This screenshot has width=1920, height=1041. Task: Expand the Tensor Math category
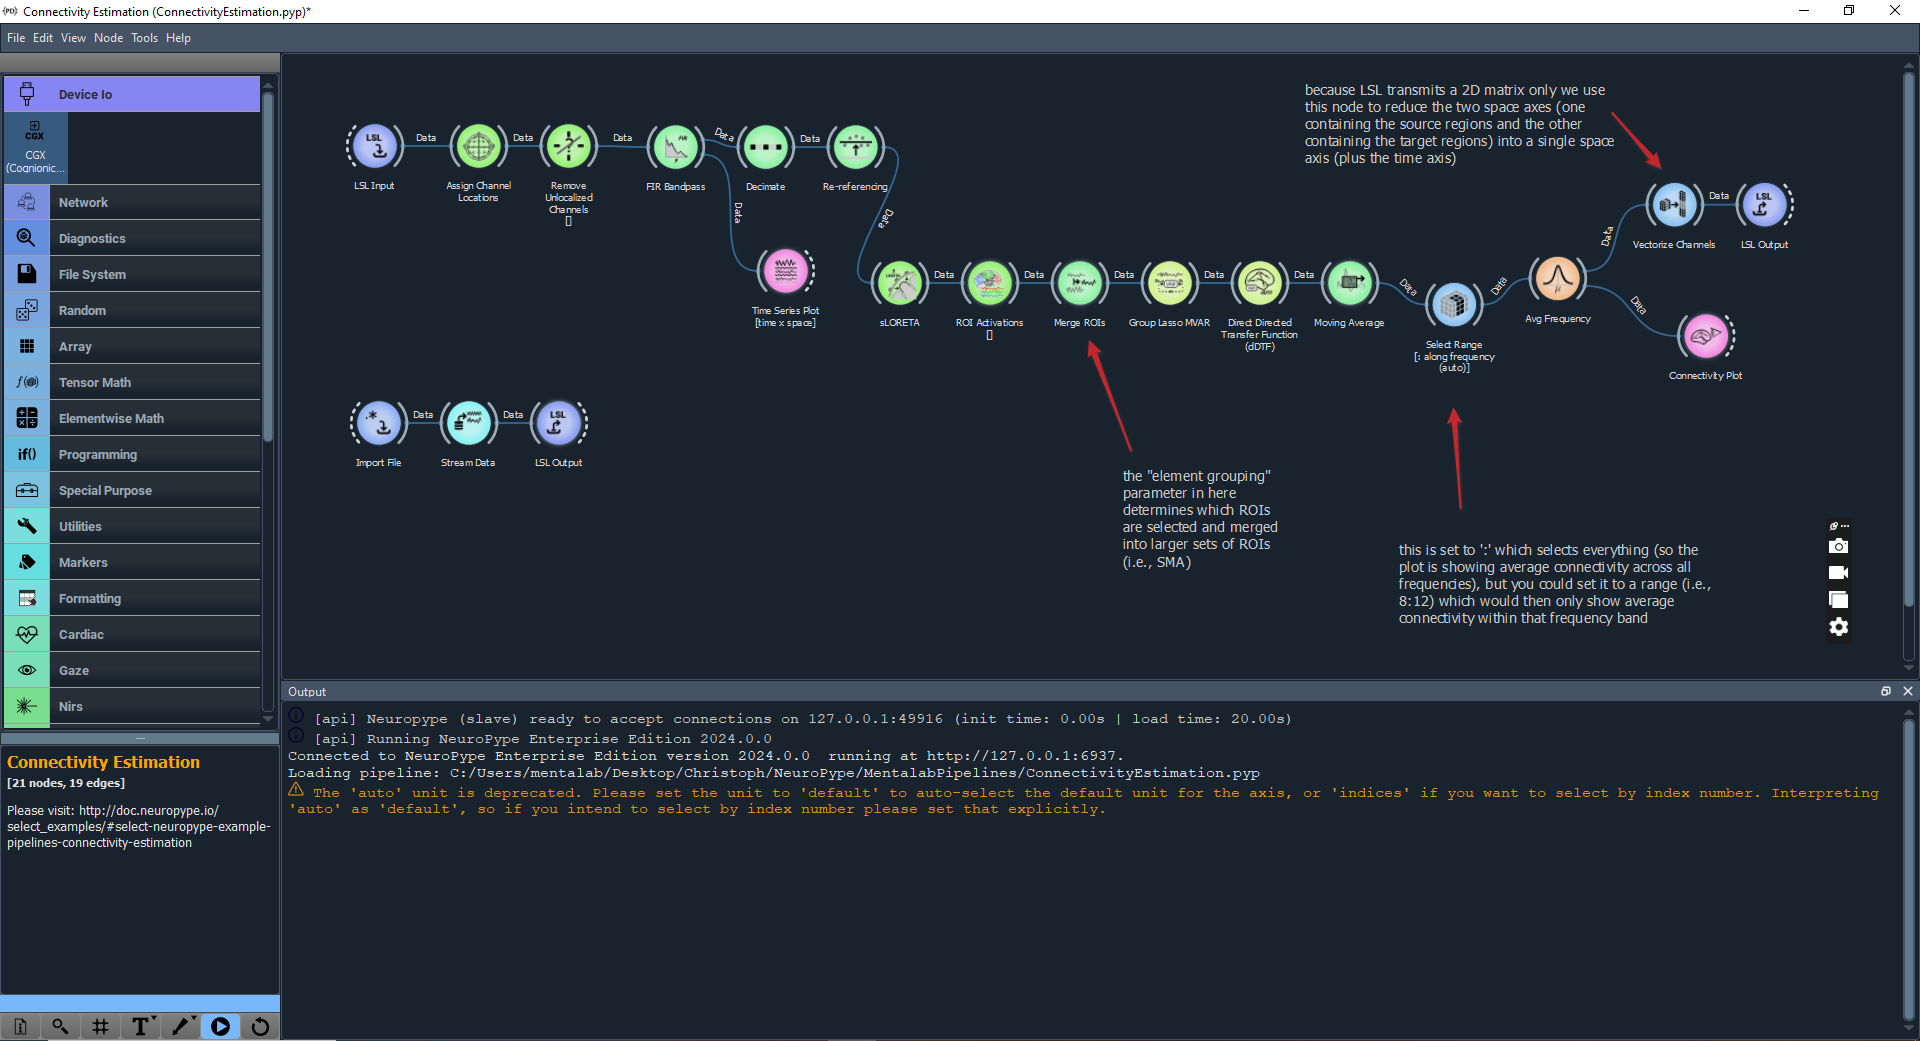132,382
